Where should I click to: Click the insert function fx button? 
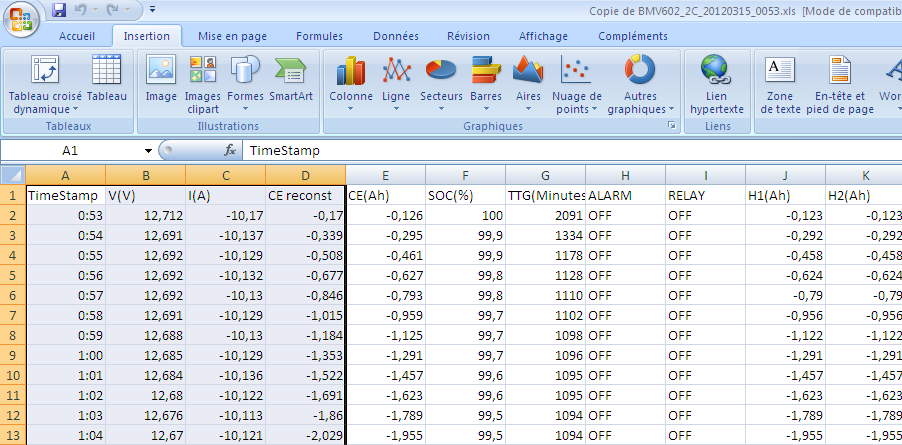[230, 151]
